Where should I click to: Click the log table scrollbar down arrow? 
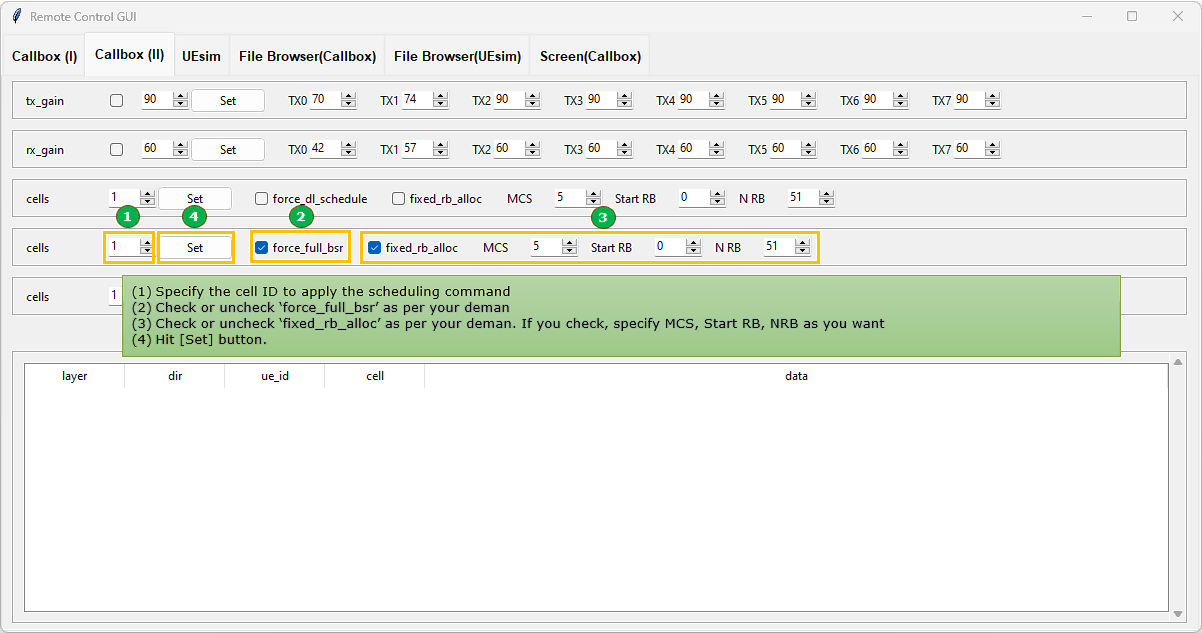pyautogui.click(x=1178, y=614)
